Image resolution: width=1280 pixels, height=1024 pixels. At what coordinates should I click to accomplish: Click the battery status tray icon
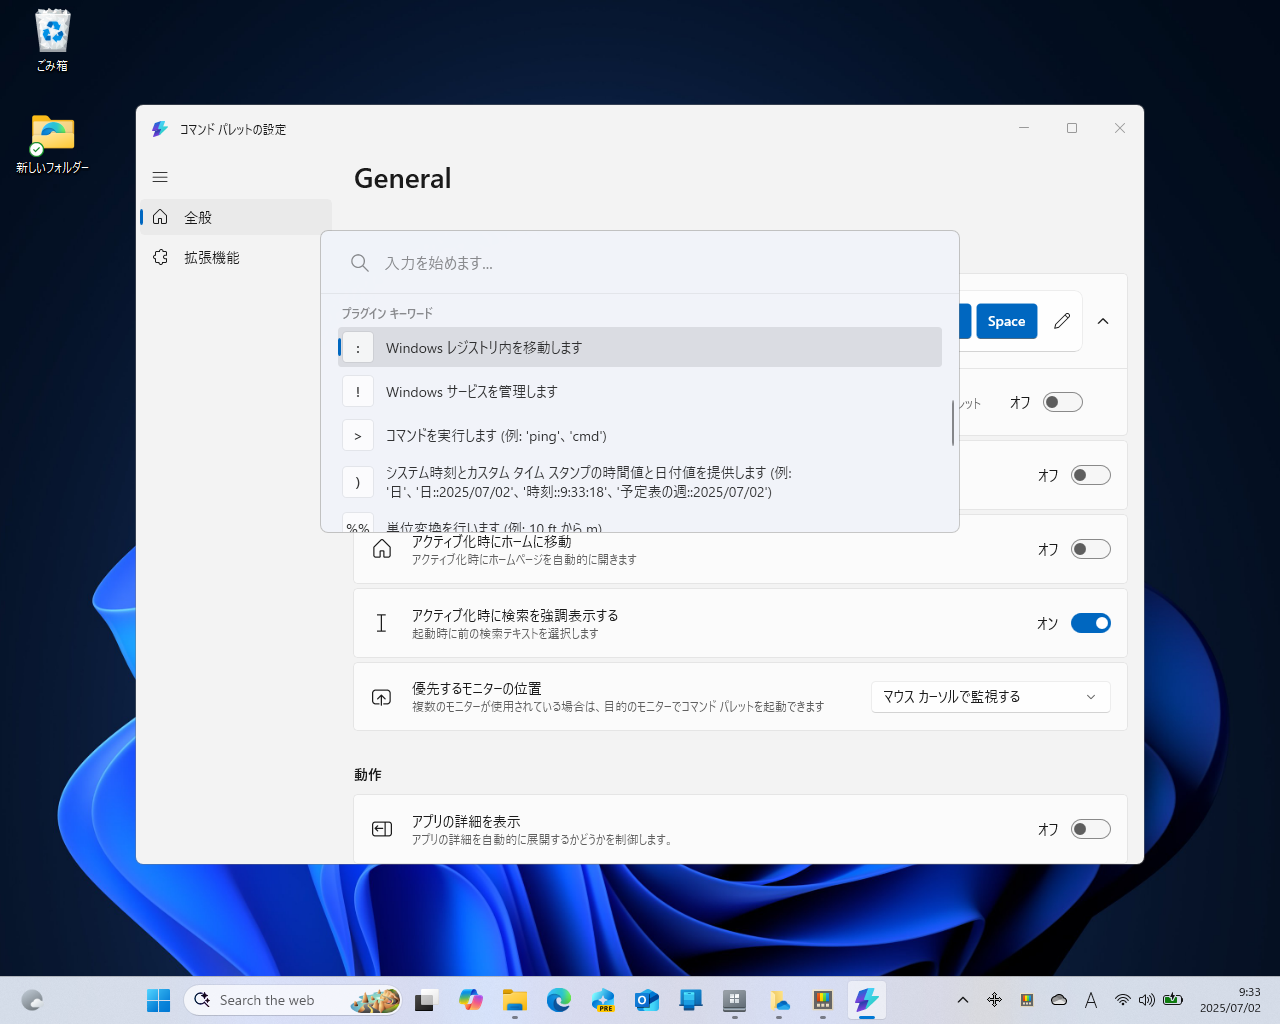pos(1173,1000)
